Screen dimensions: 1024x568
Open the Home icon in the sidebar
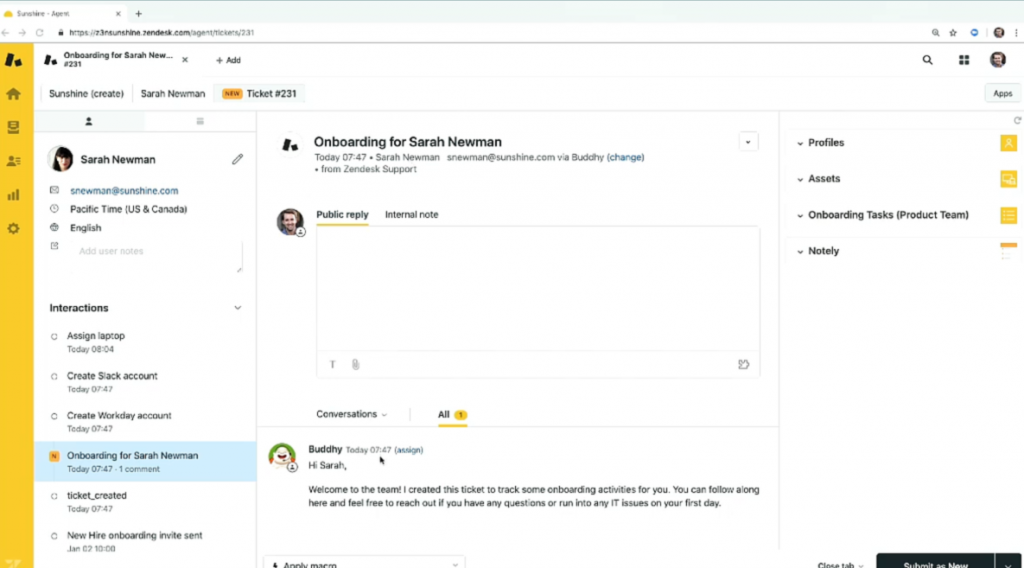click(x=13, y=94)
